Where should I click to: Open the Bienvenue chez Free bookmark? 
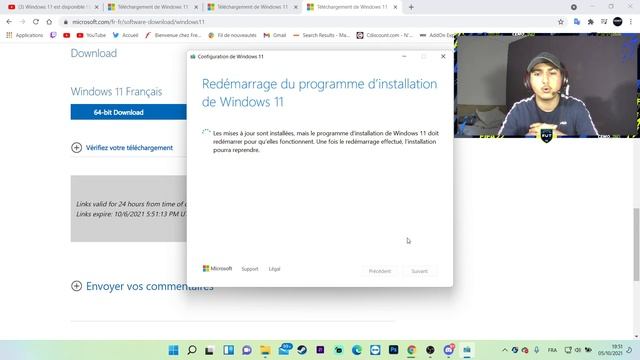tap(173, 36)
